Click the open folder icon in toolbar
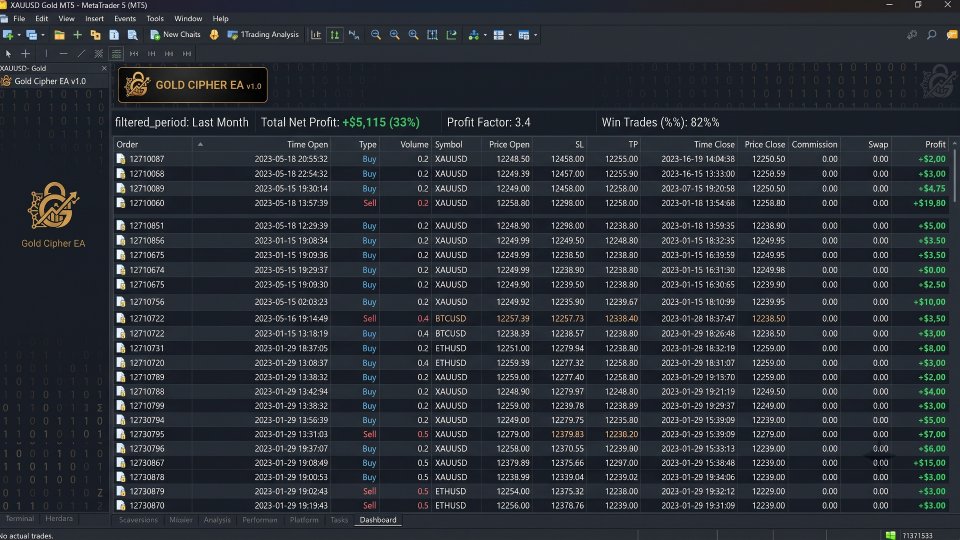The image size is (960, 540). [x=59, y=35]
